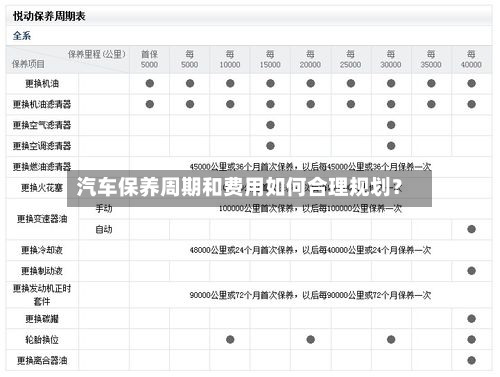Click the 更换制动液 row label
The image size is (500, 377).
coord(42,271)
